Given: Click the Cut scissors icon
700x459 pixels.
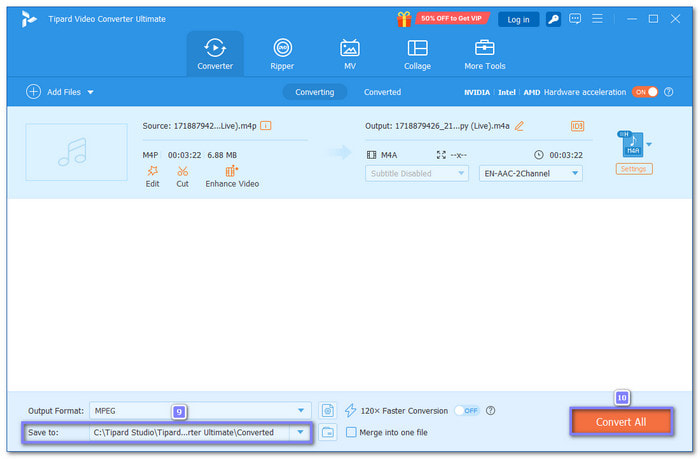Looking at the screenshot, I should (x=182, y=172).
